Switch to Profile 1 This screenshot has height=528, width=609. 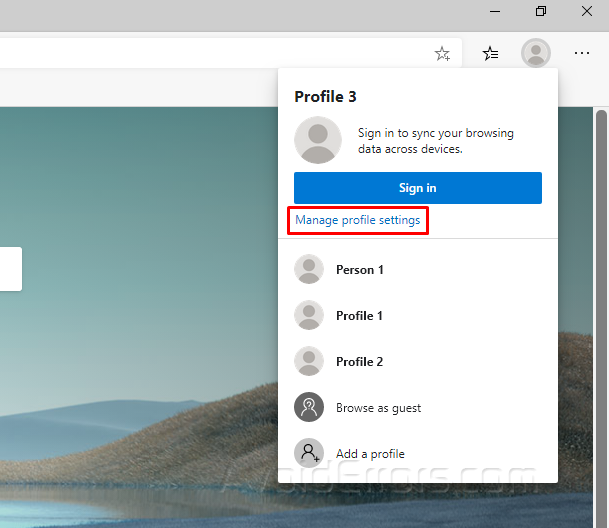(x=359, y=316)
